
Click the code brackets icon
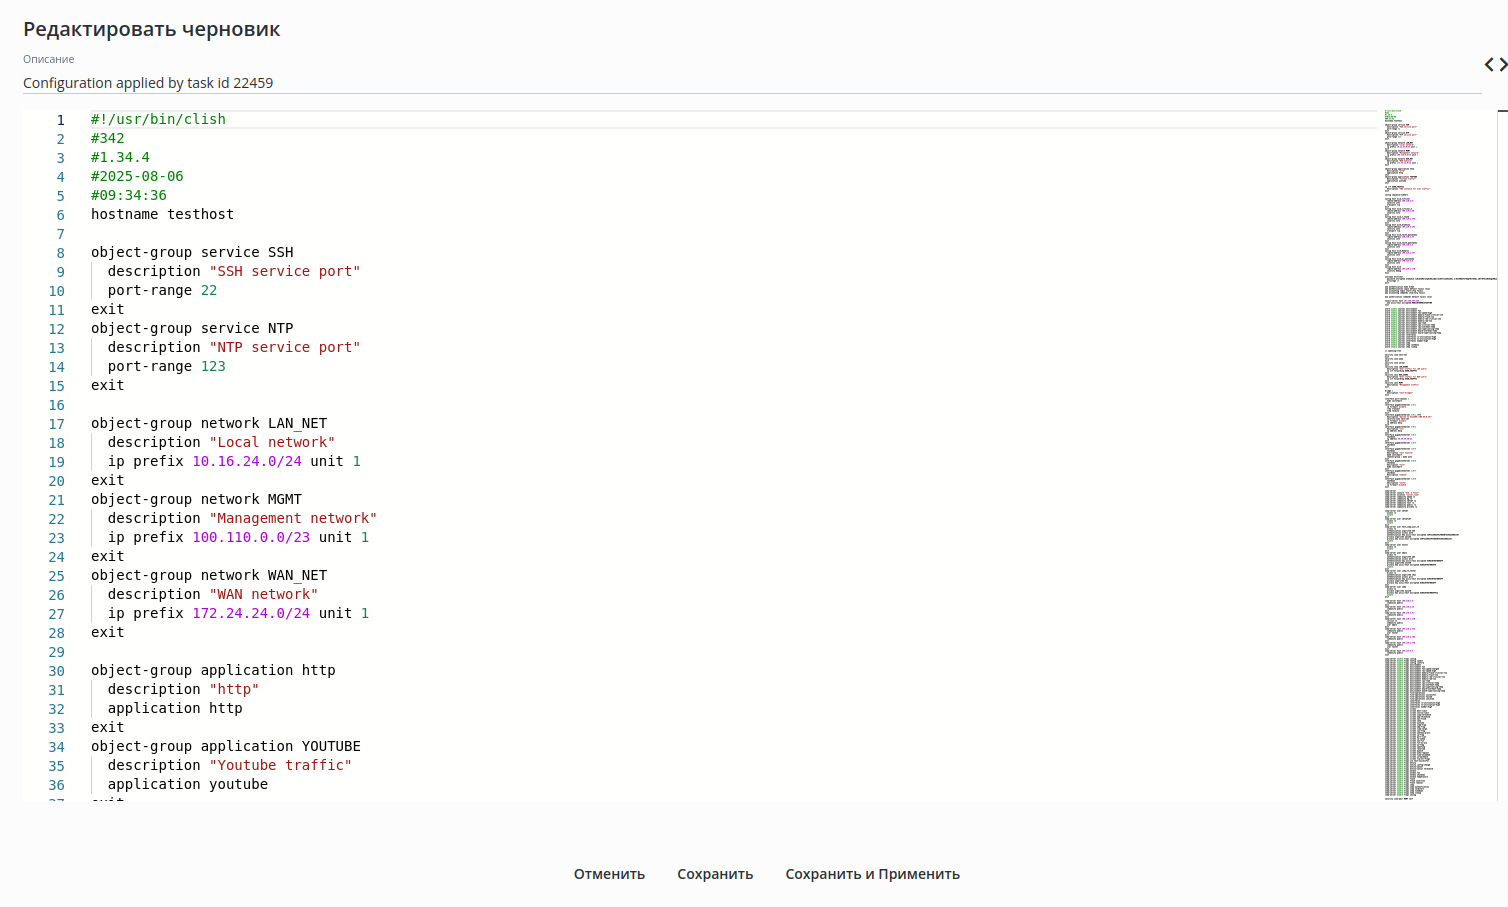click(x=1495, y=65)
